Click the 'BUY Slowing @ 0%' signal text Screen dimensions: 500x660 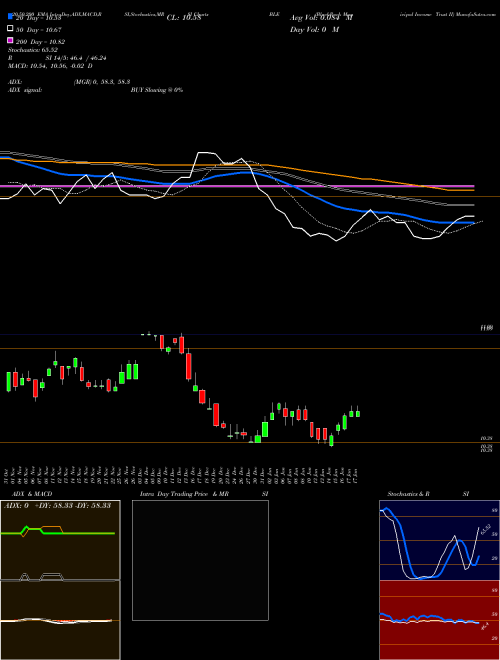pyautogui.click(x=157, y=90)
